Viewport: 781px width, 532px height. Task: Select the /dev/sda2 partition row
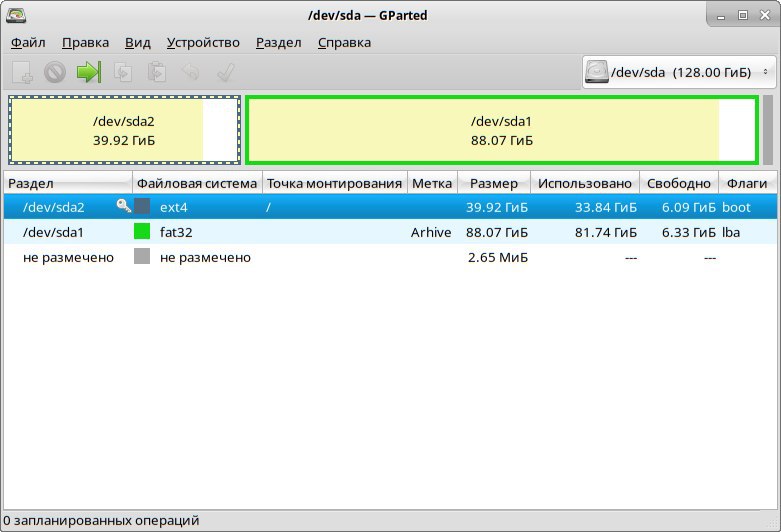[x=390, y=207]
